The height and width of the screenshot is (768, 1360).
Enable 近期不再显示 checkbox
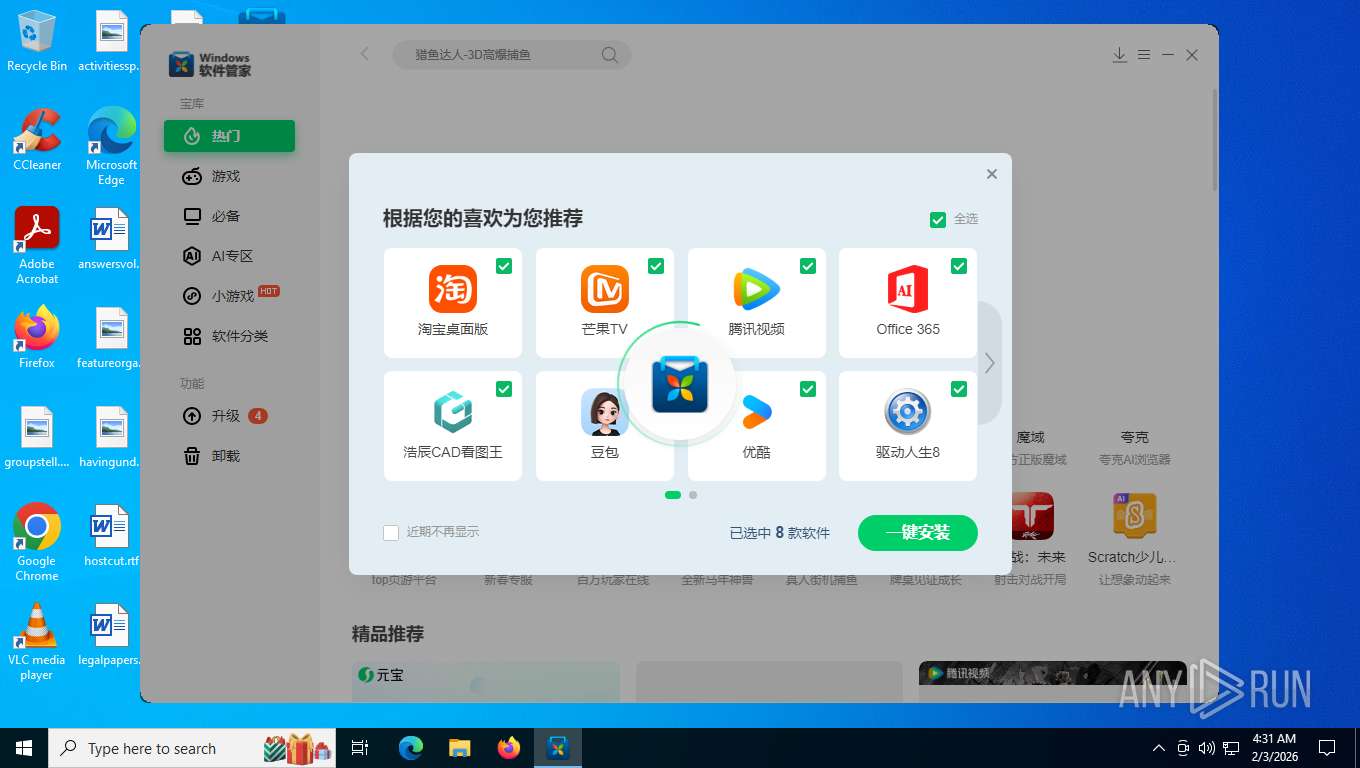pyautogui.click(x=391, y=533)
